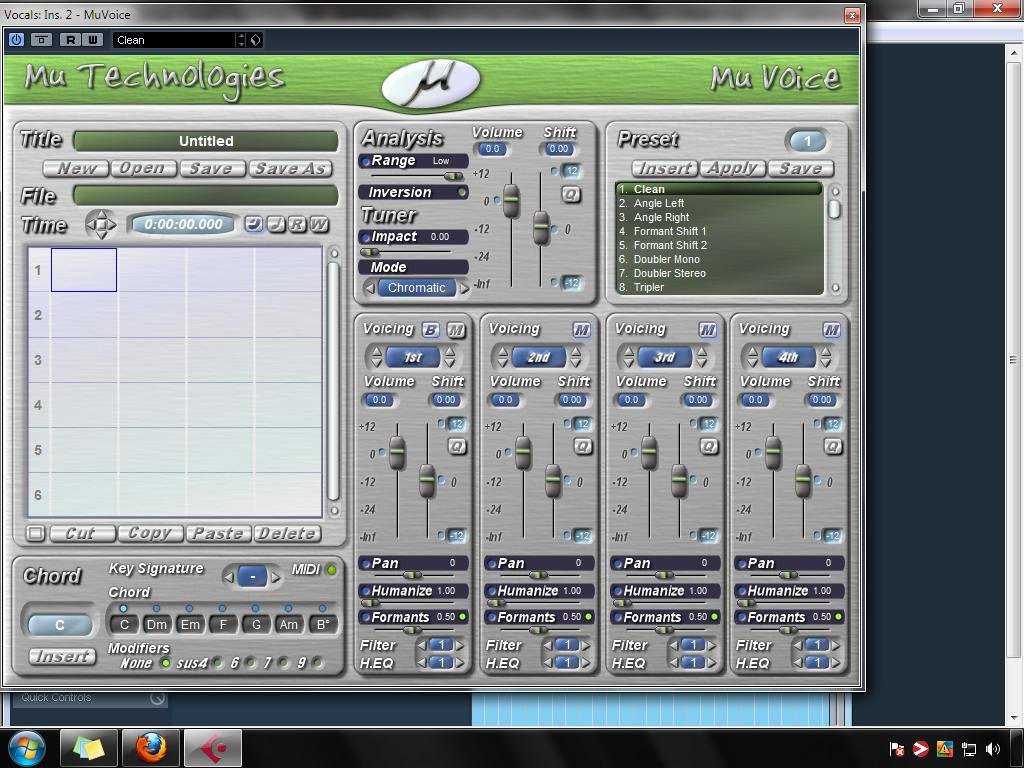Viewport: 1024px width, 768px height.
Task: Mute the 2nd Voicing with its M icon
Action: tap(581, 330)
